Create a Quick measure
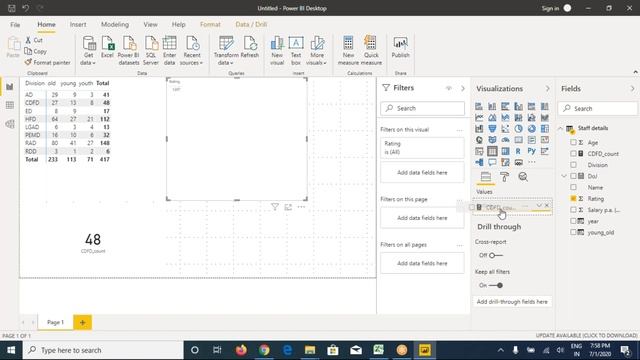640x360 pixels. [371, 51]
